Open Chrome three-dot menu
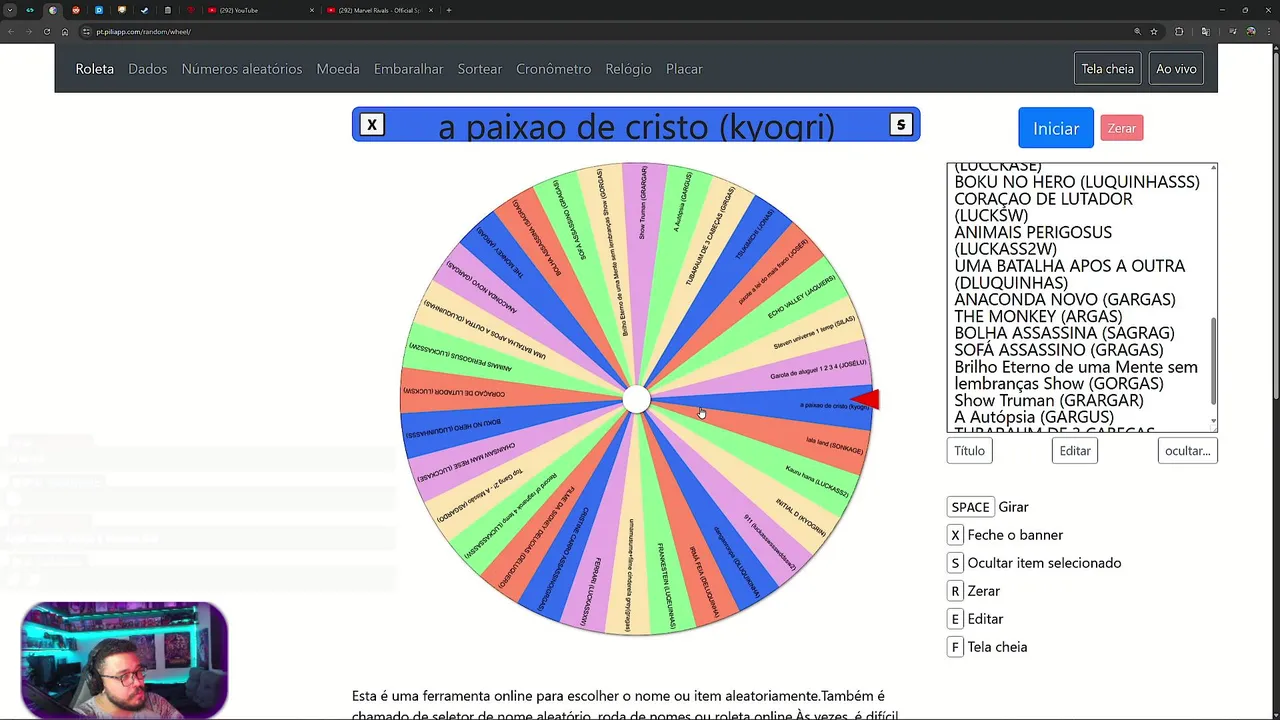 coord(1268,31)
